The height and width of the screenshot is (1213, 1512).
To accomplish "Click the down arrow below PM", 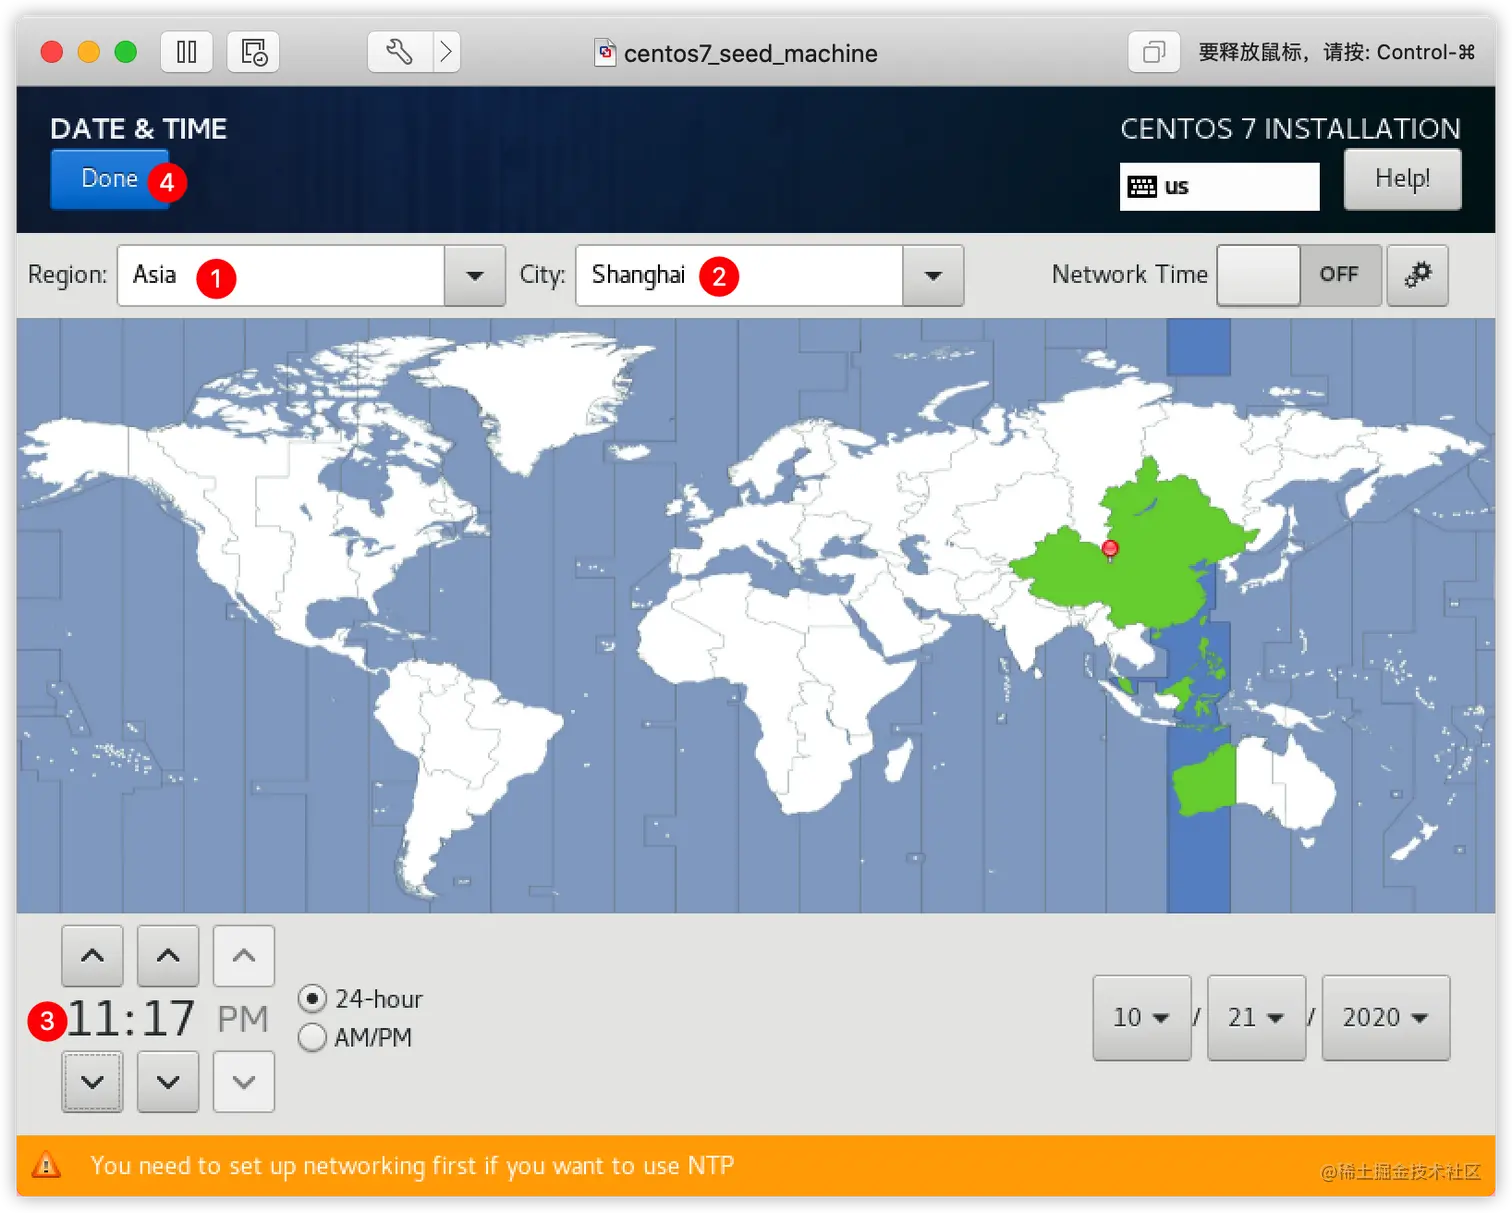I will point(244,1082).
